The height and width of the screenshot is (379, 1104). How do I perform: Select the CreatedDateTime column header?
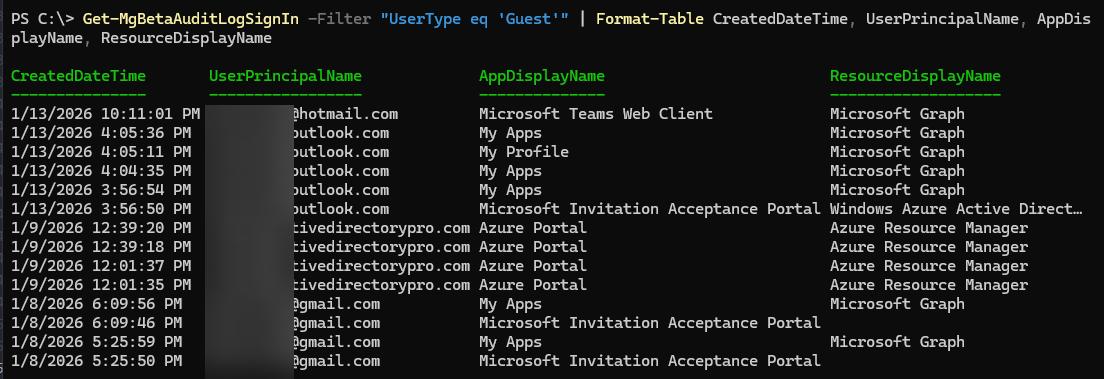[78, 76]
